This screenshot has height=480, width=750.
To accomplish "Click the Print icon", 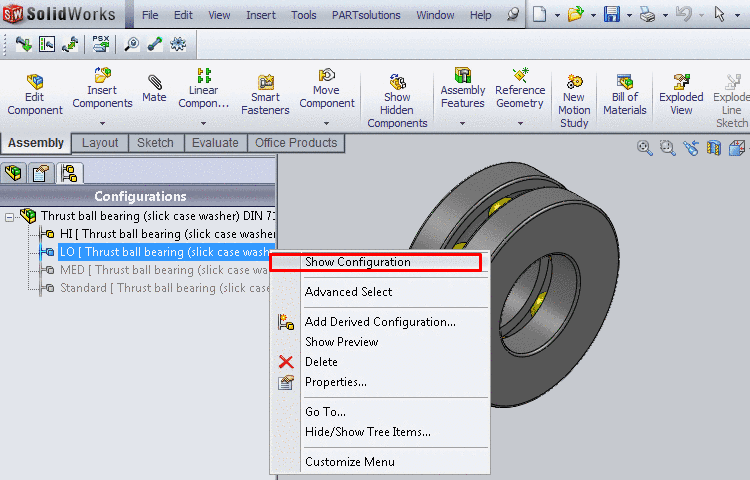I will tap(648, 15).
